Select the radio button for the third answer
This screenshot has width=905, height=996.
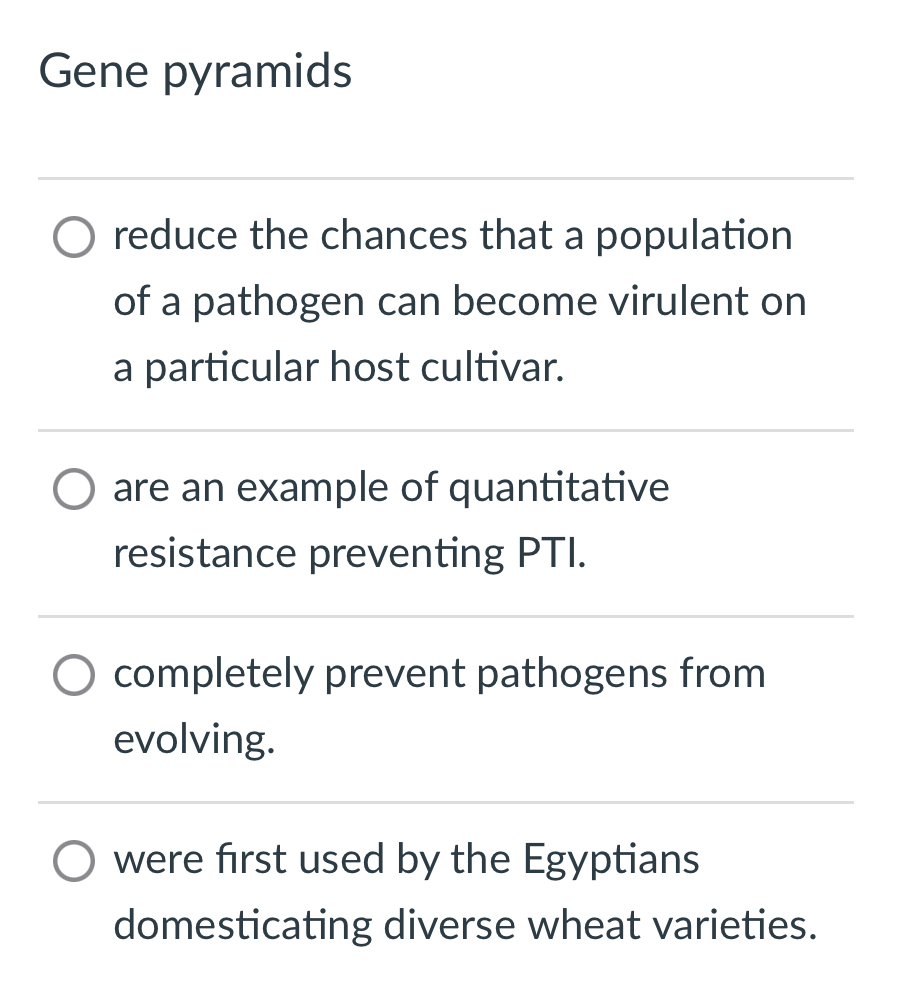coord(74,675)
